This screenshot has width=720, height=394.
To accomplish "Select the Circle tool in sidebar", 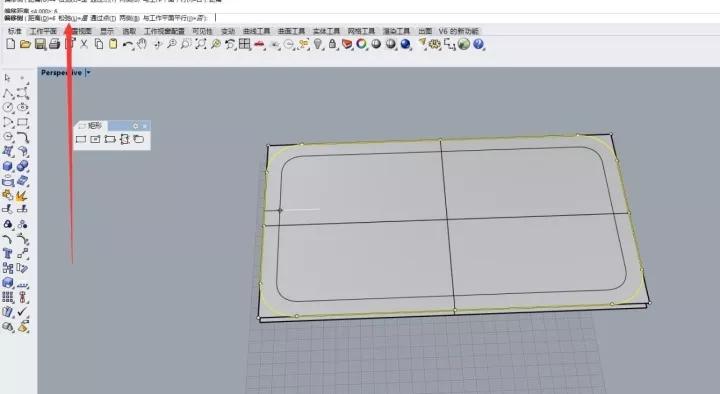I will [x=8, y=107].
